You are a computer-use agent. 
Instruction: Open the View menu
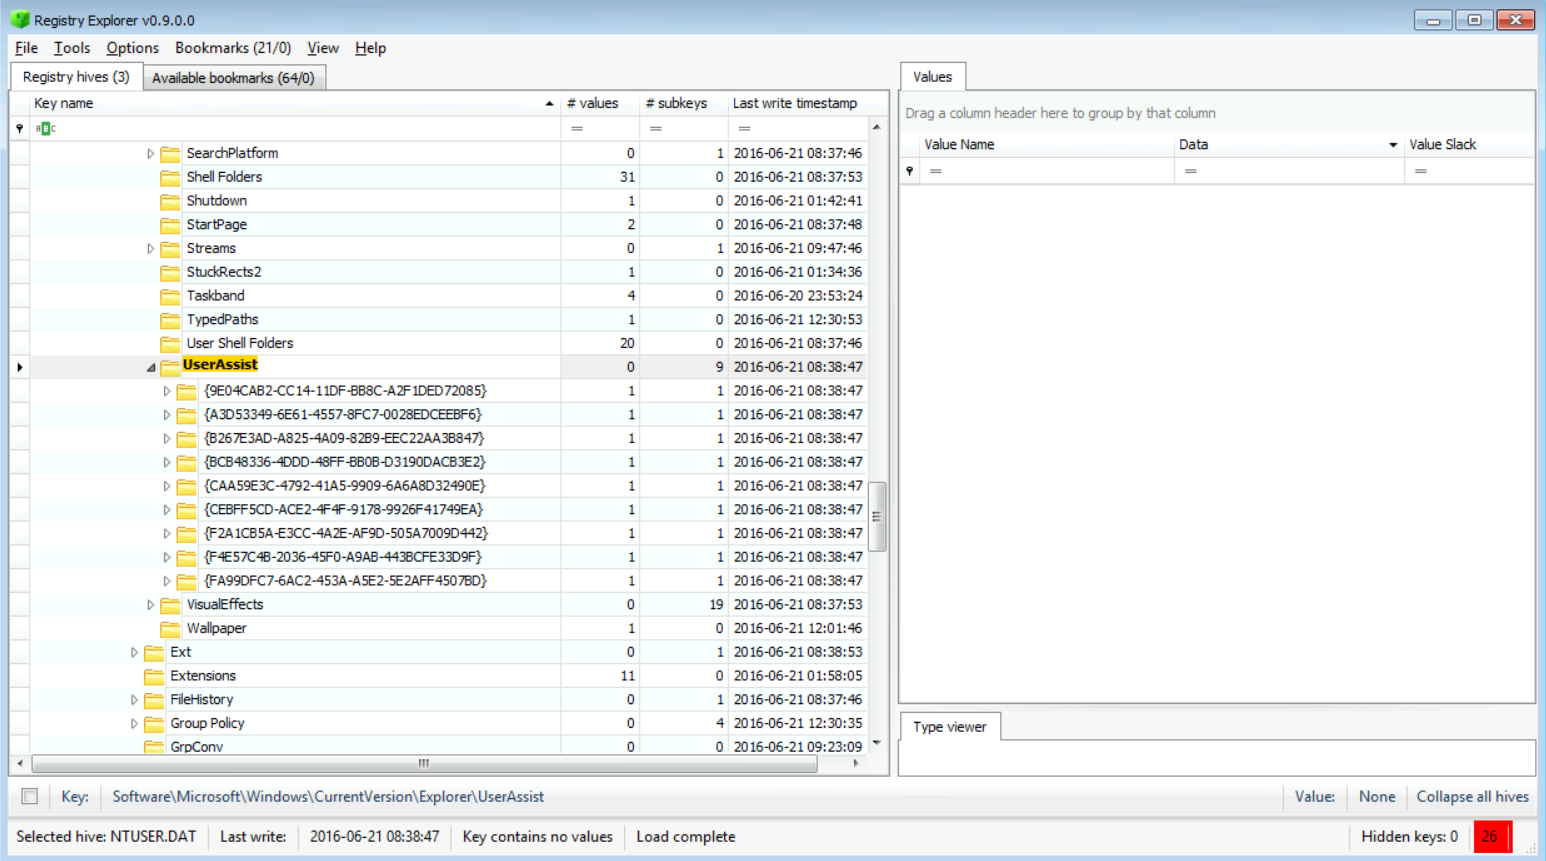(x=322, y=48)
